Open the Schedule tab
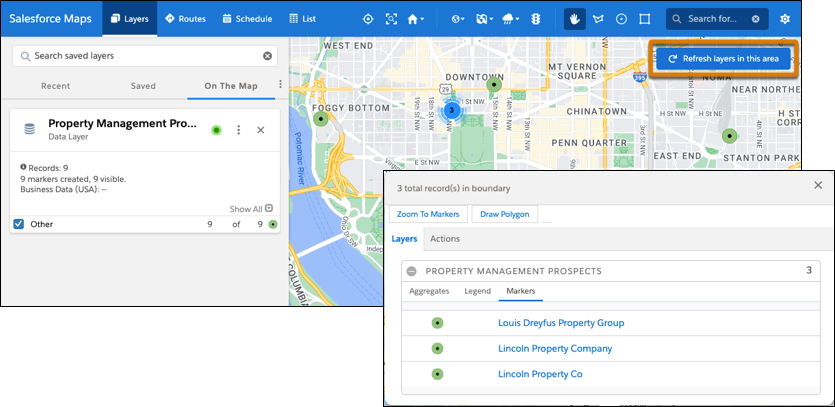The image size is (835, 407). 247,19
